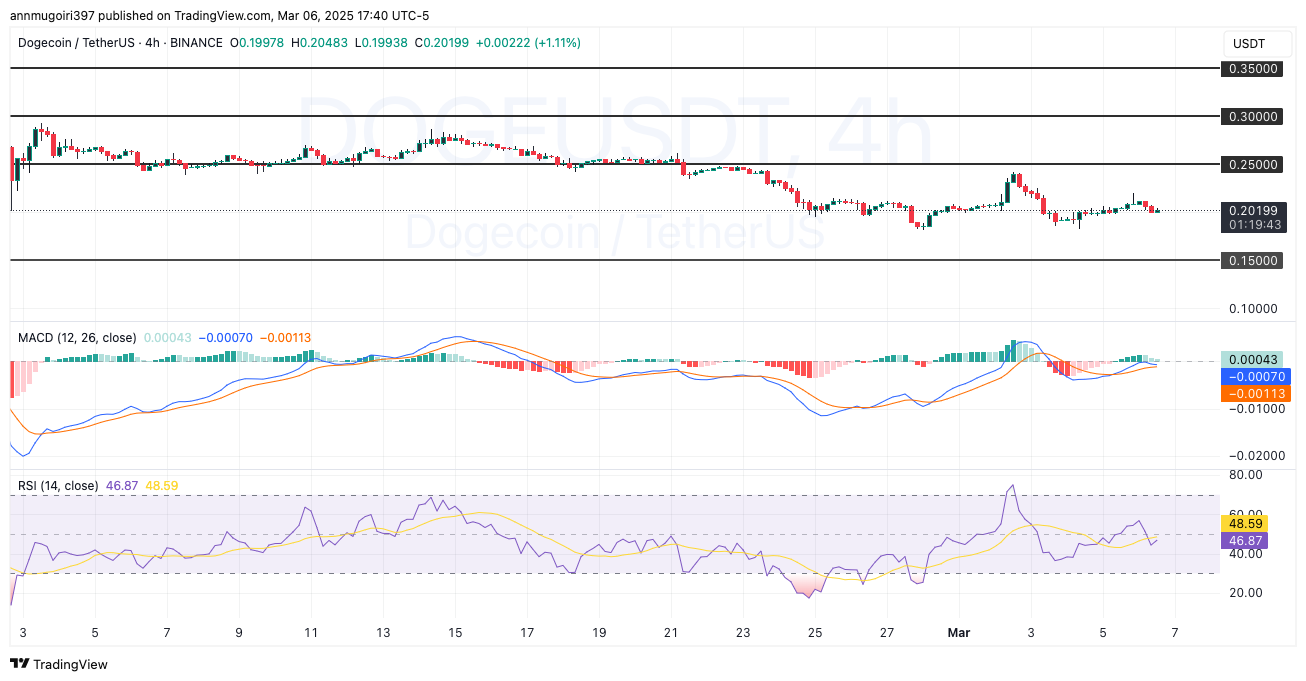
Task: Click the blue −0.00070 MACD axis tag
Action: (1255, 376)
